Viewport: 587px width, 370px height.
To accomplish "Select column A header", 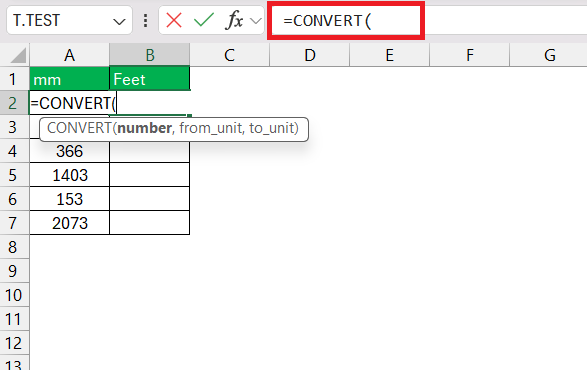I will 69,55.
